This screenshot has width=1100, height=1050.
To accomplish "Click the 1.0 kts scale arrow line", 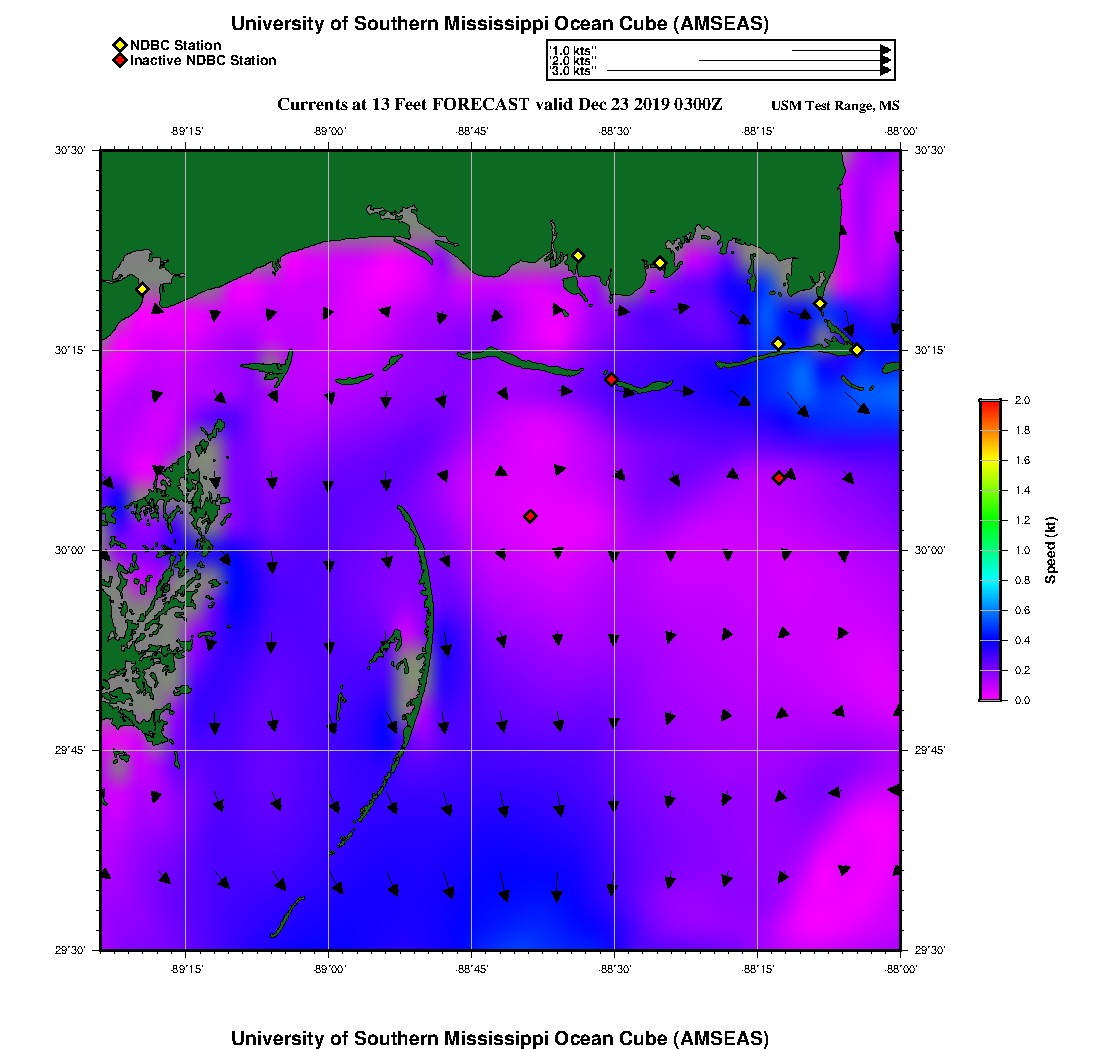I will pyautogui.click(x=835, y=50).
